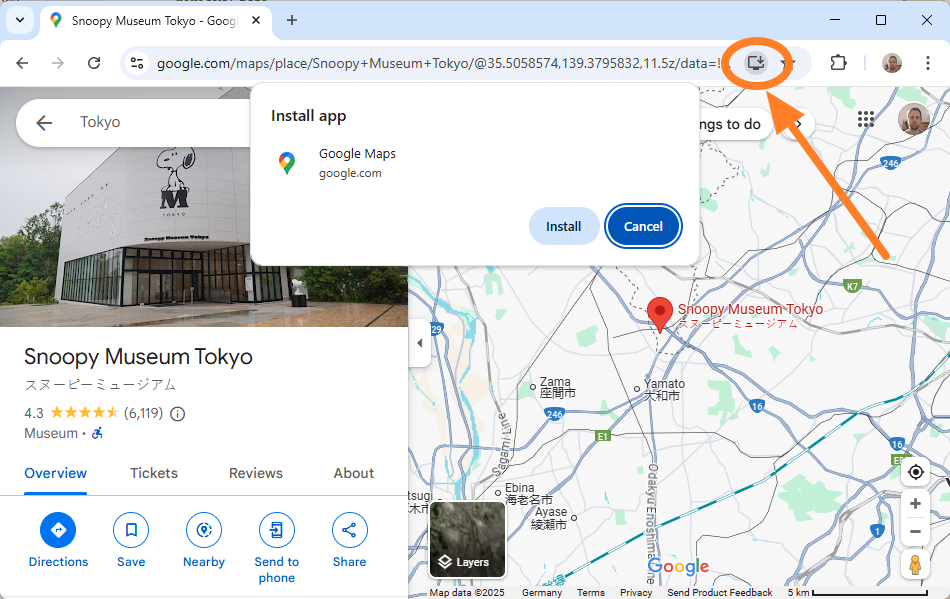Click the Germany region link

coord(542,592)
